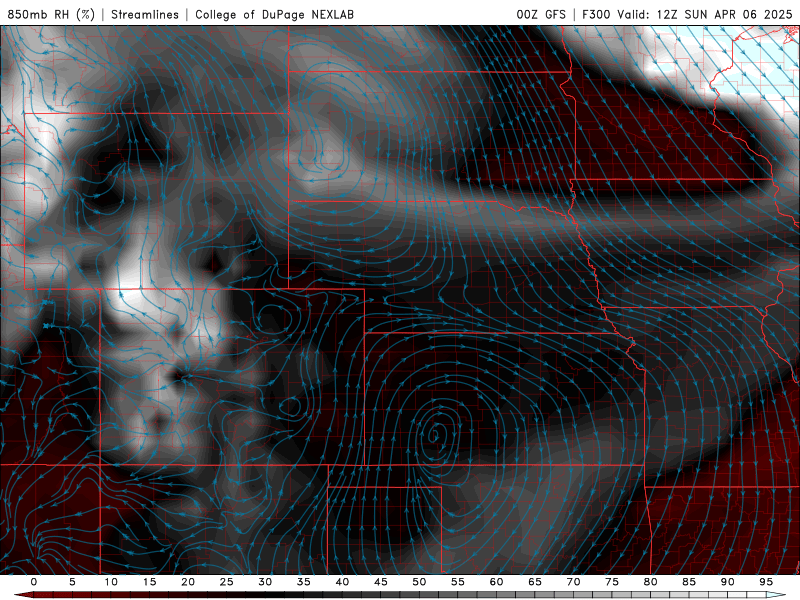The width and height of the screenshot is (800, 600).
Task: Select the 75 value on the color scale
Action: pos(612,582)
